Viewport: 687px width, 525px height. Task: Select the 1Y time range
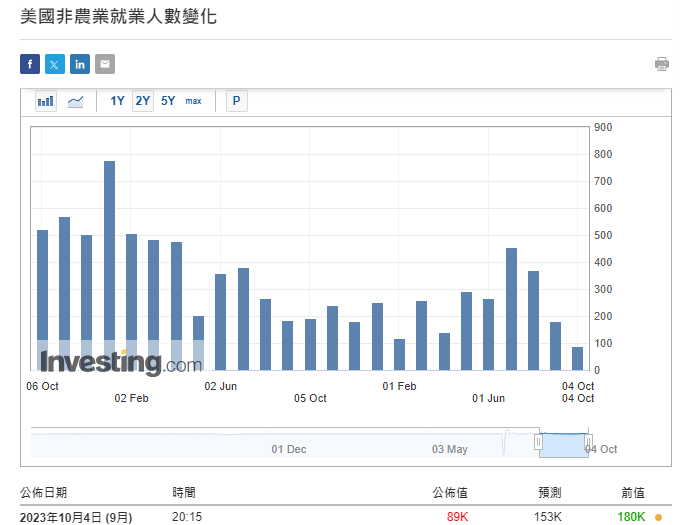[x=117, y=101]
